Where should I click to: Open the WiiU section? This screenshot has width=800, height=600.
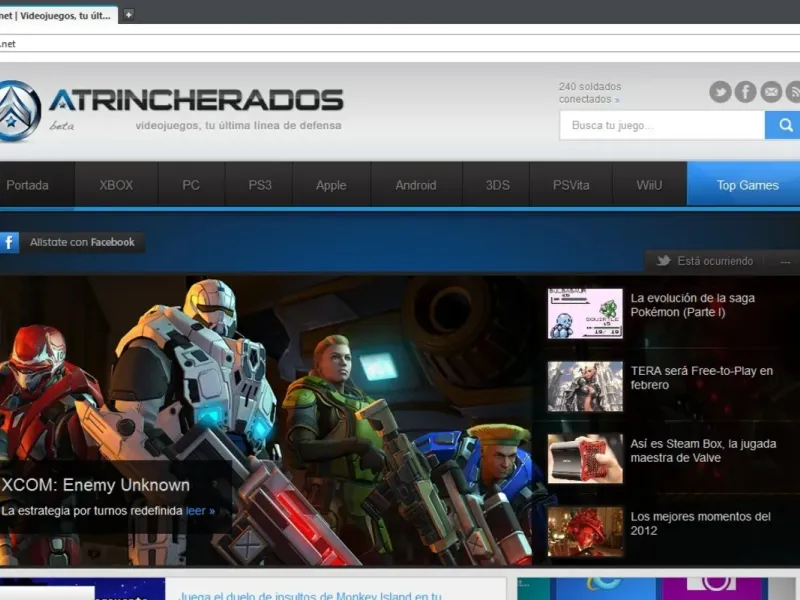[649, 185]
